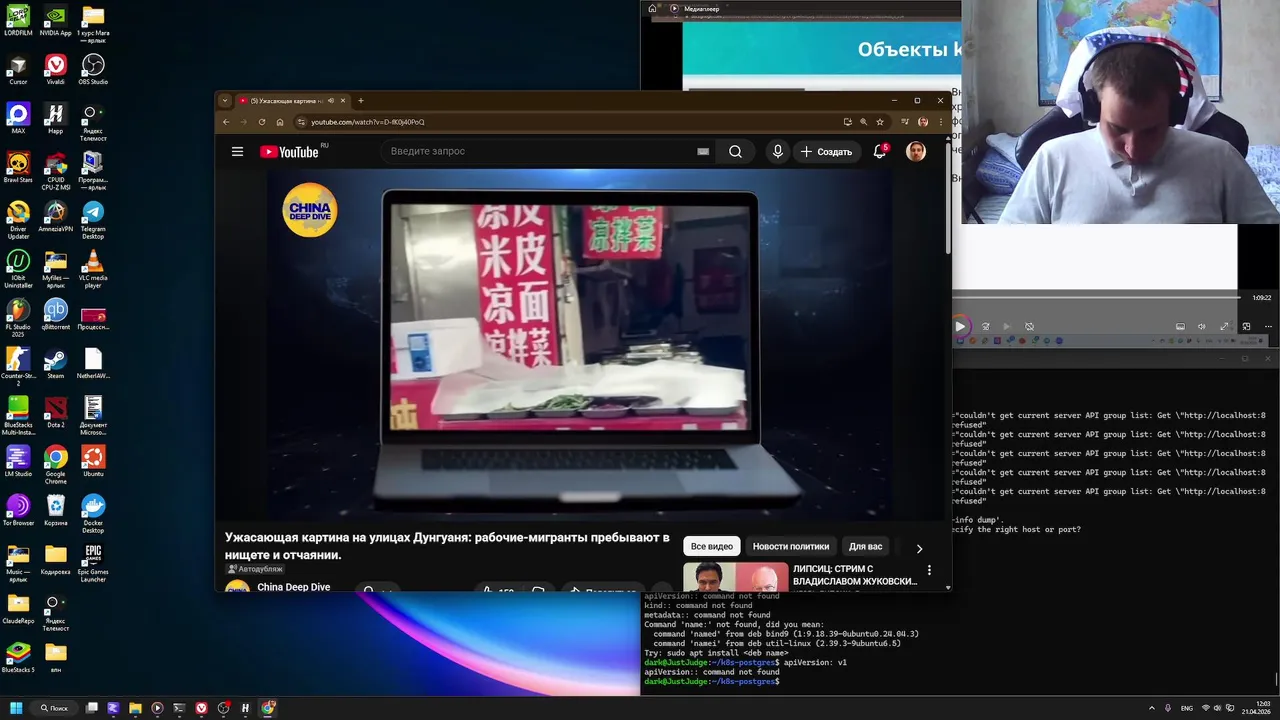Open the Steam desktop shortcut
The height and width of the screenshot is (720, 1280).
click(56, 363)
